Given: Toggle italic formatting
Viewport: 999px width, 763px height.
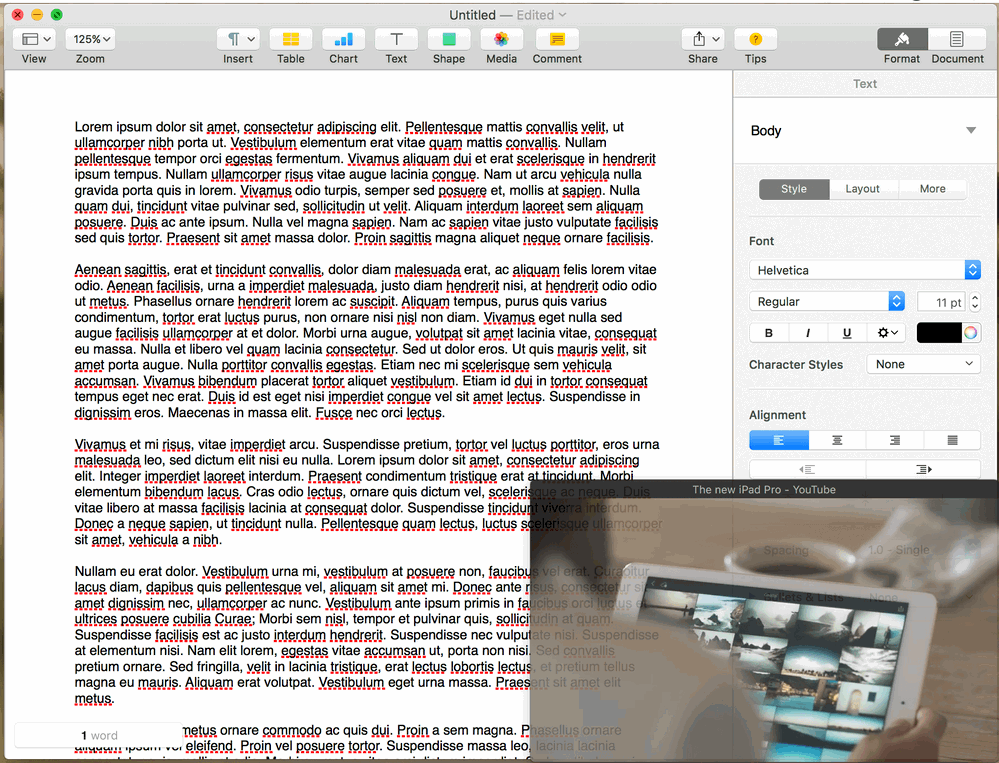Looking at the screenshot, I should (808, 332).
